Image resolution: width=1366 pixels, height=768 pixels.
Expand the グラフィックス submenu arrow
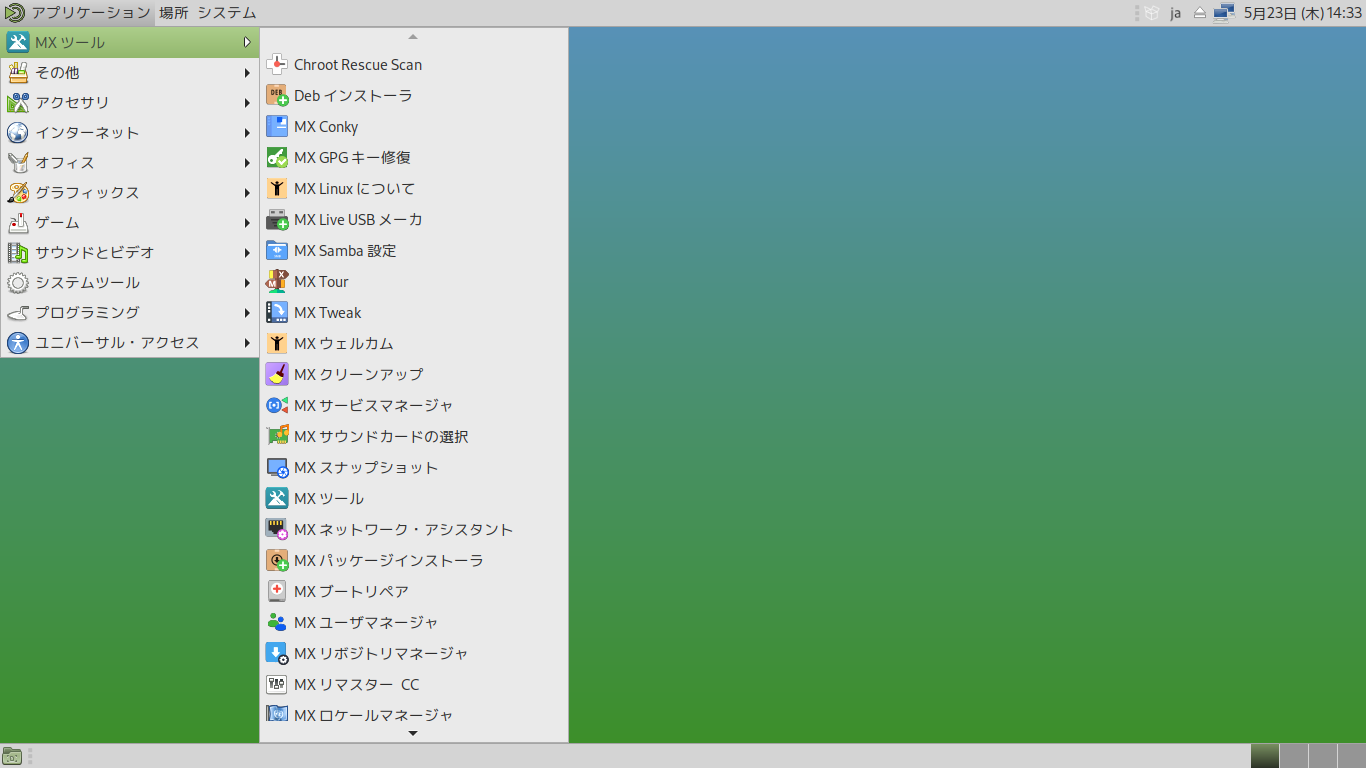(247, 193)
